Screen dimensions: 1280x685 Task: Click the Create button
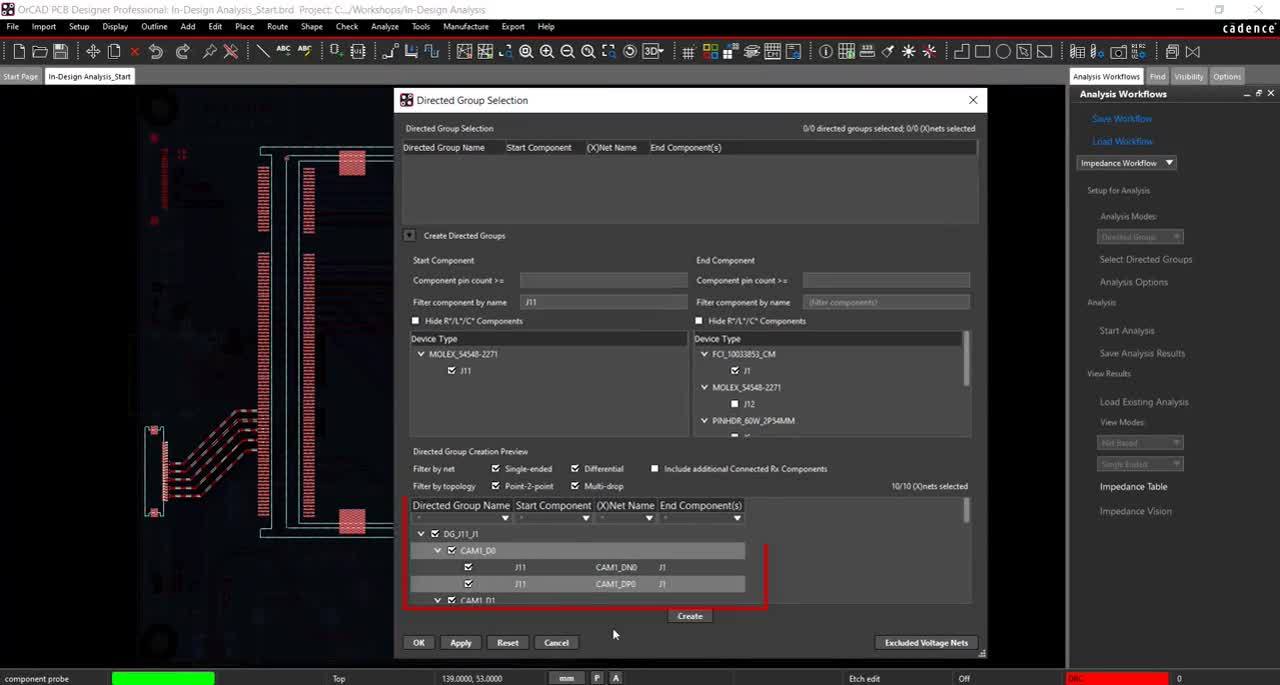coord(690,616)
